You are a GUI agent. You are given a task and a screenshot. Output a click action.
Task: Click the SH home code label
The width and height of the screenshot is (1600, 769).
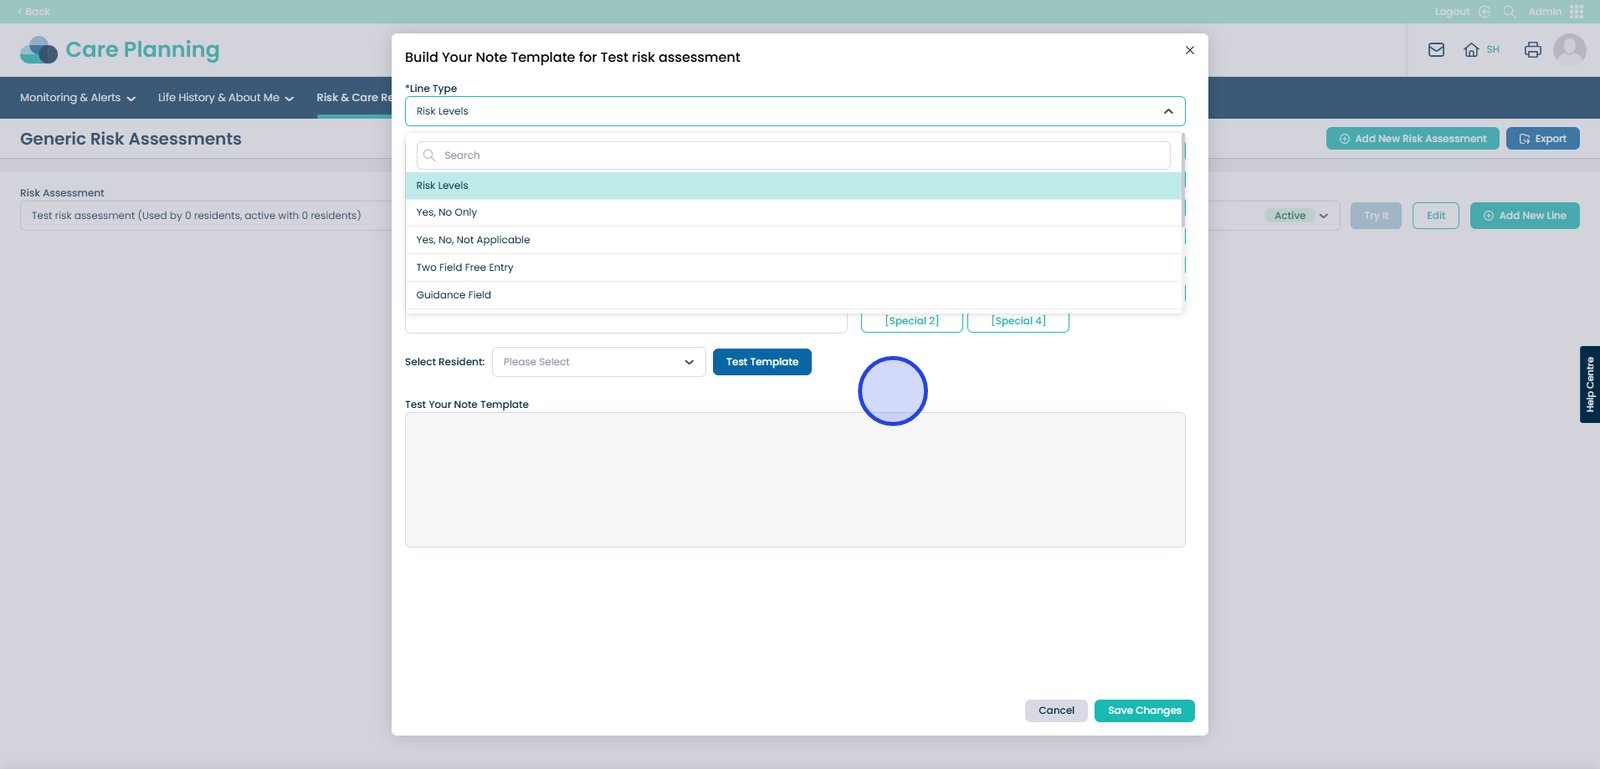click(1493, 49)
